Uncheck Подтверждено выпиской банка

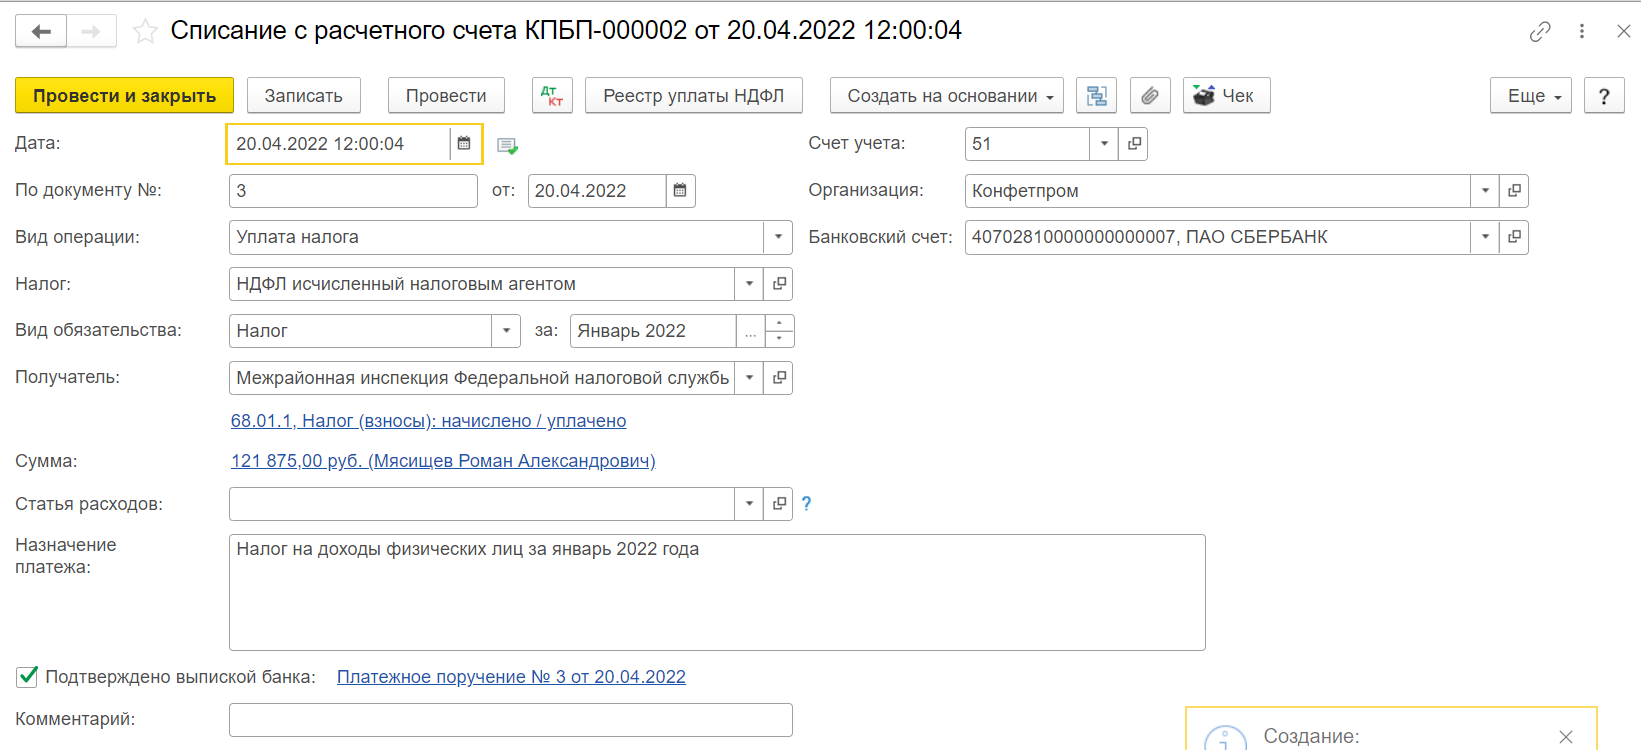coord(28,677)
